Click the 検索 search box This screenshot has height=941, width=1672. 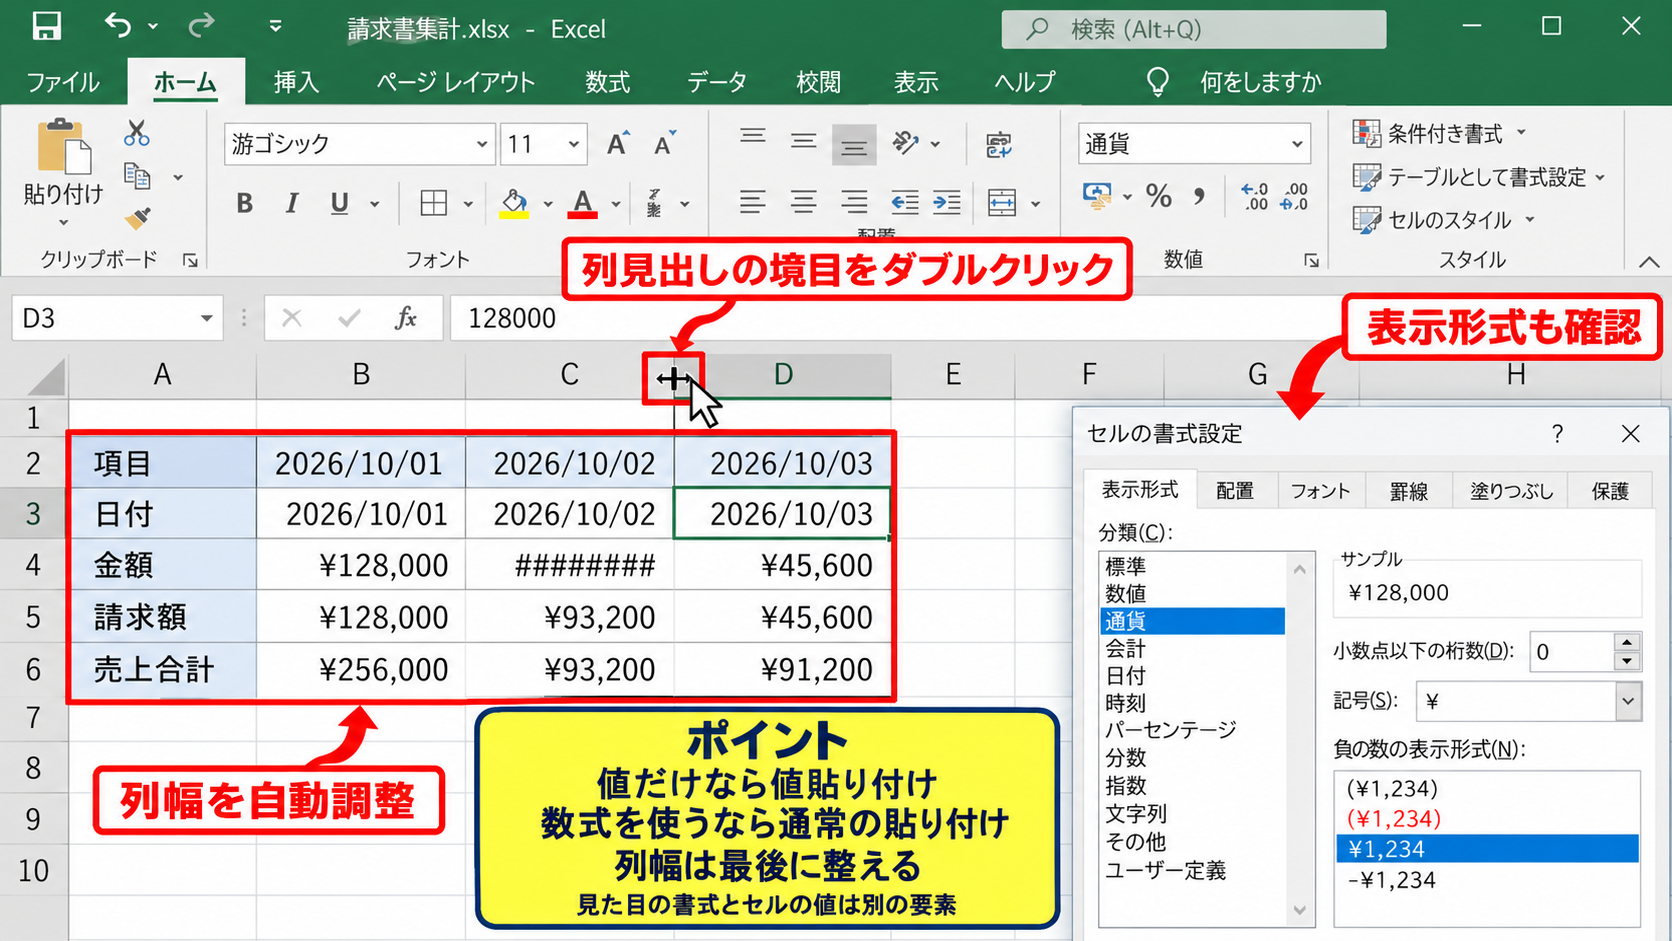1194,29
